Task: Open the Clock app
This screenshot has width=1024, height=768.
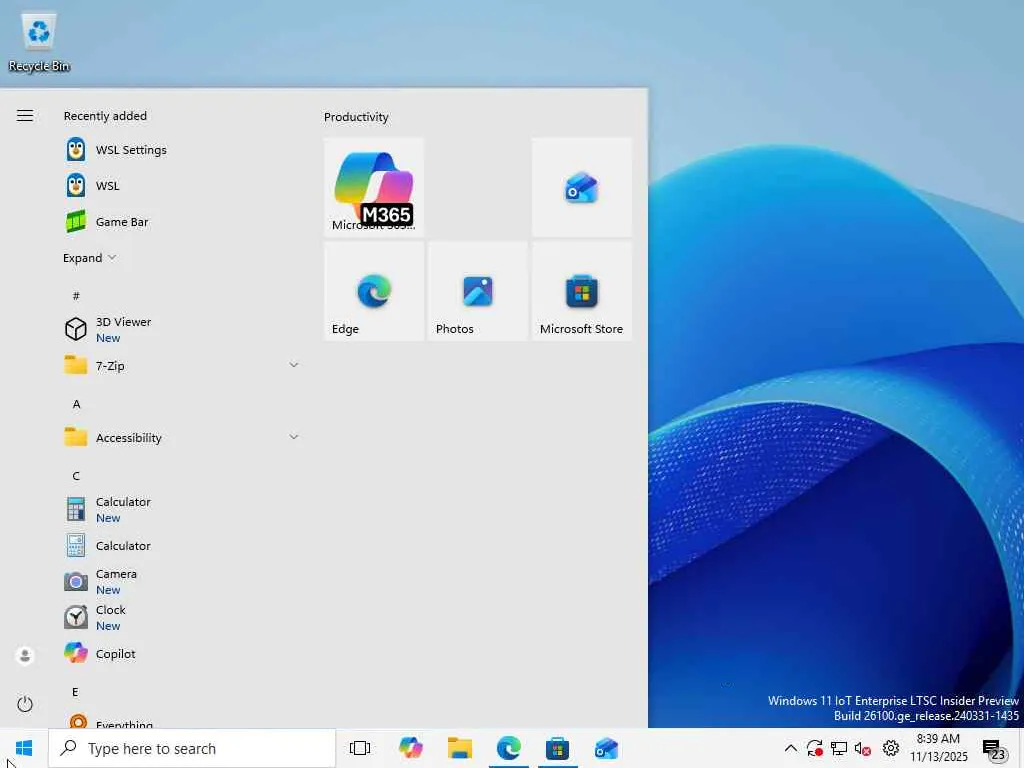Action: point(182,617)
